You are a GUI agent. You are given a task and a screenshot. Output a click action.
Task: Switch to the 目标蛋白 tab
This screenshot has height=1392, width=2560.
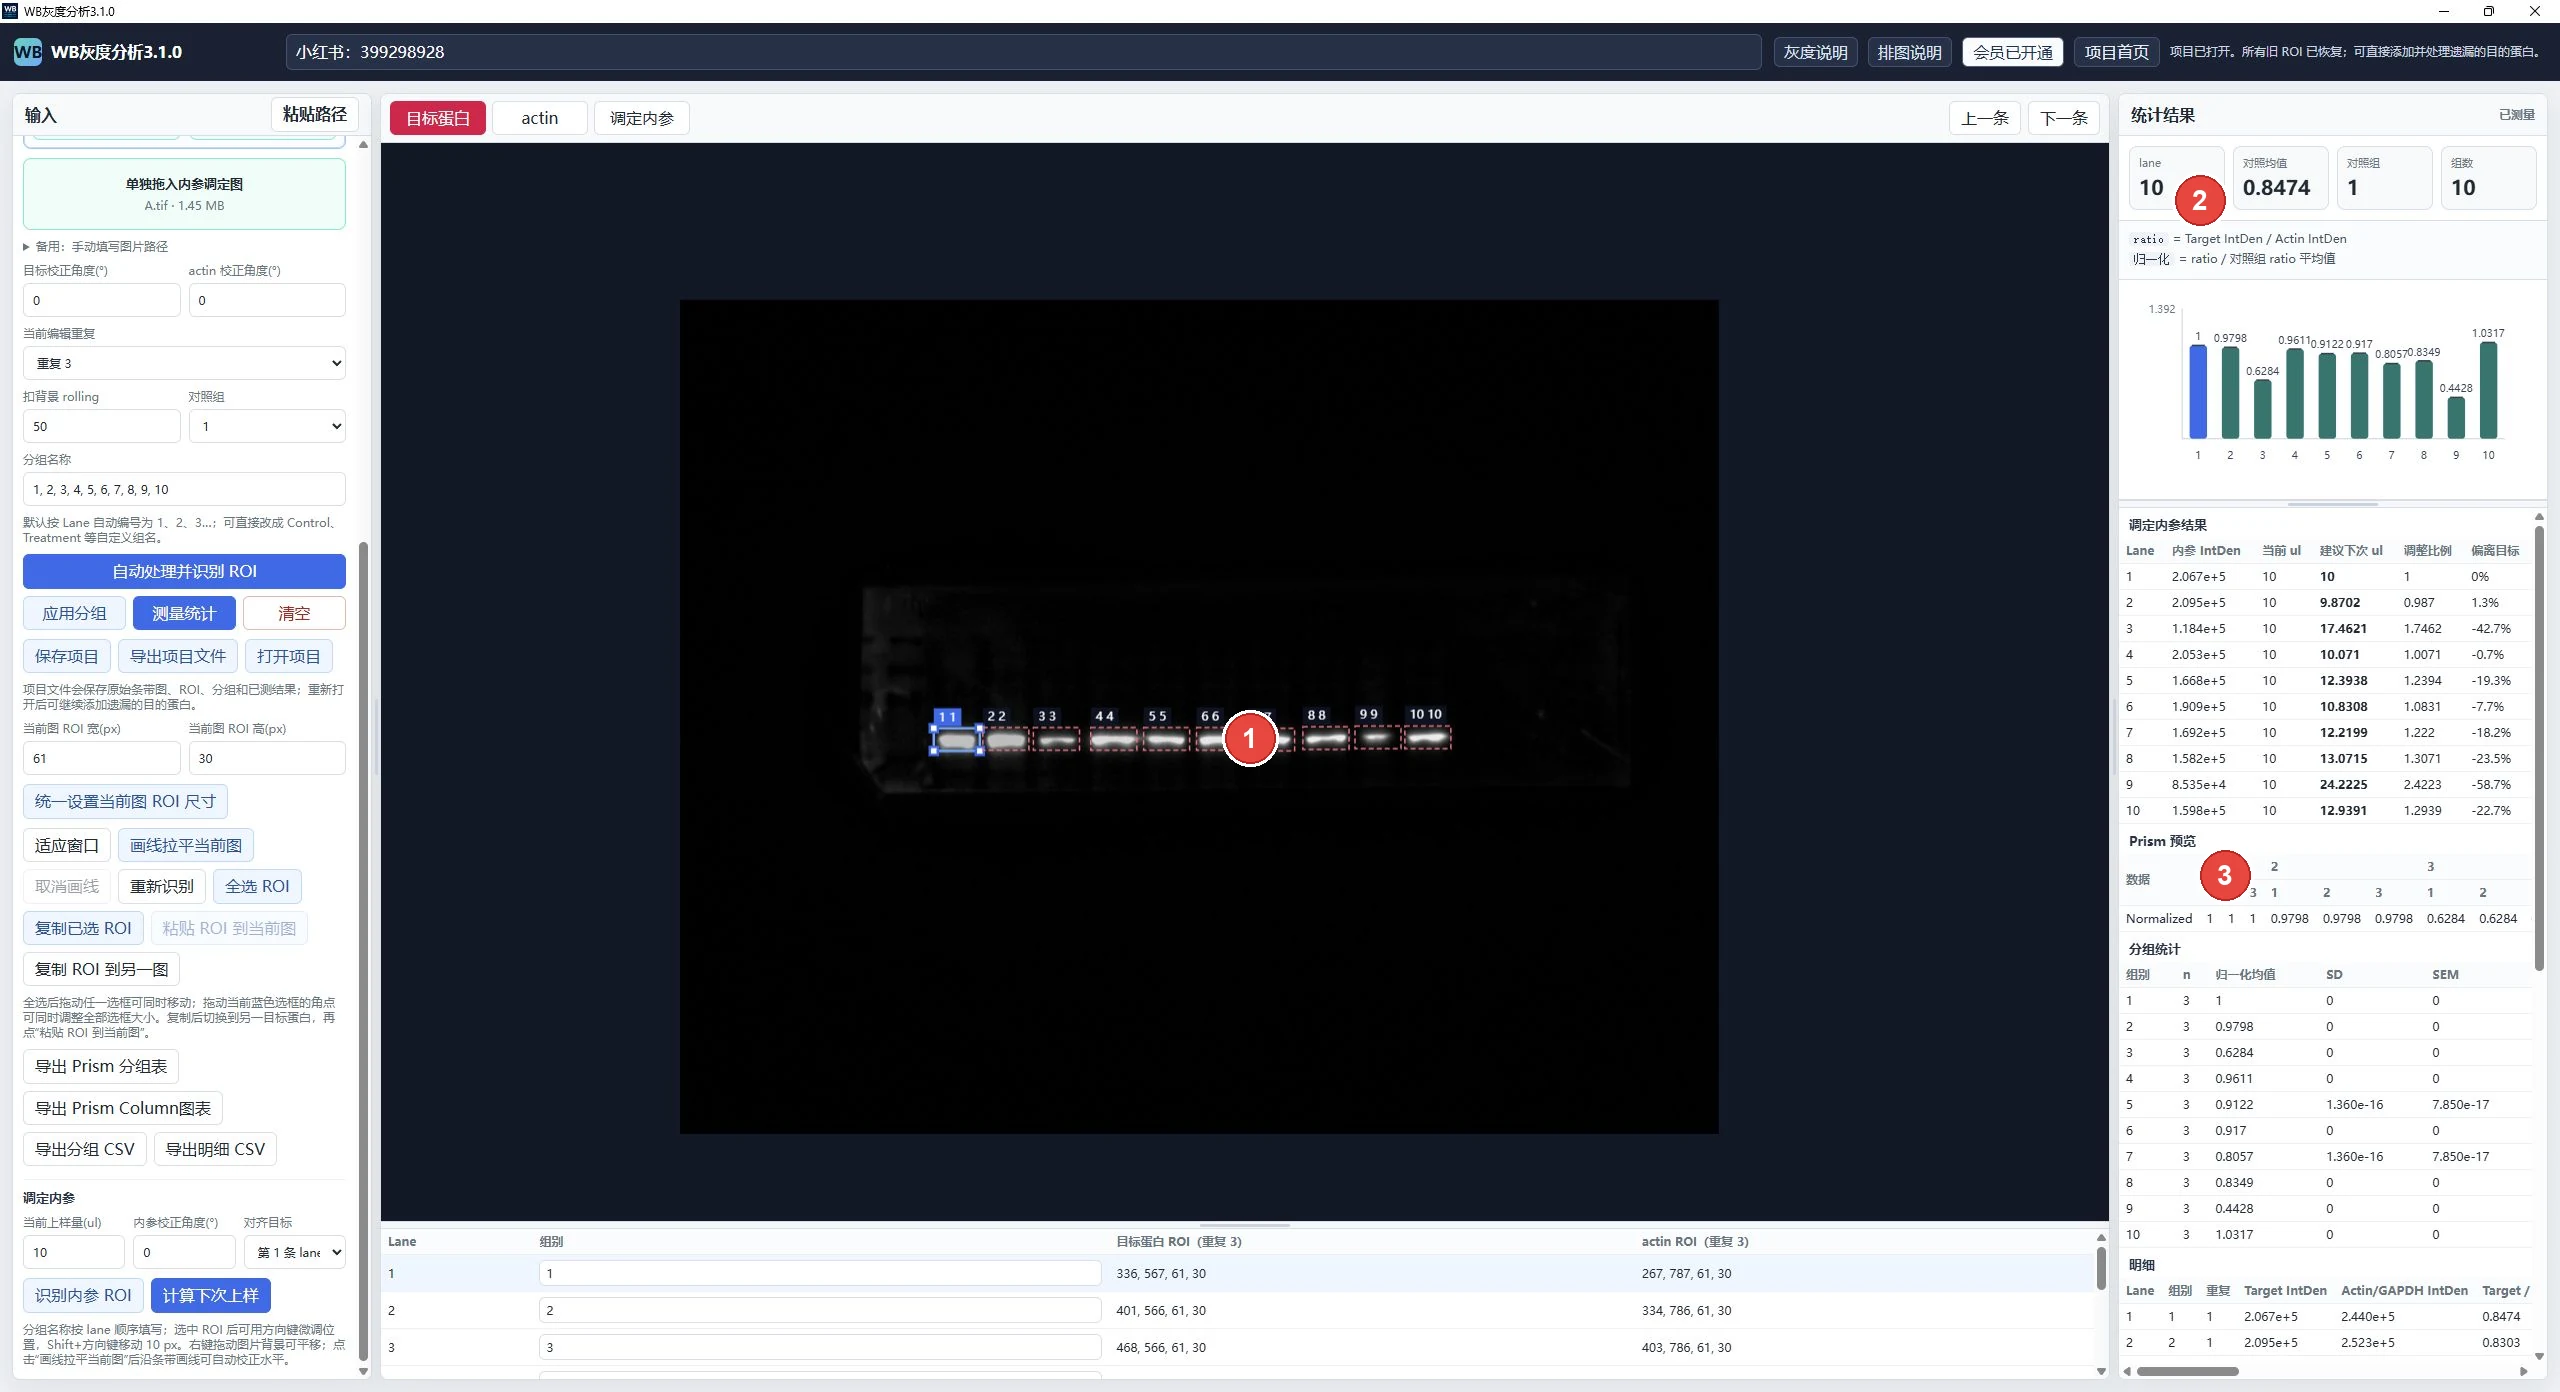438,118
